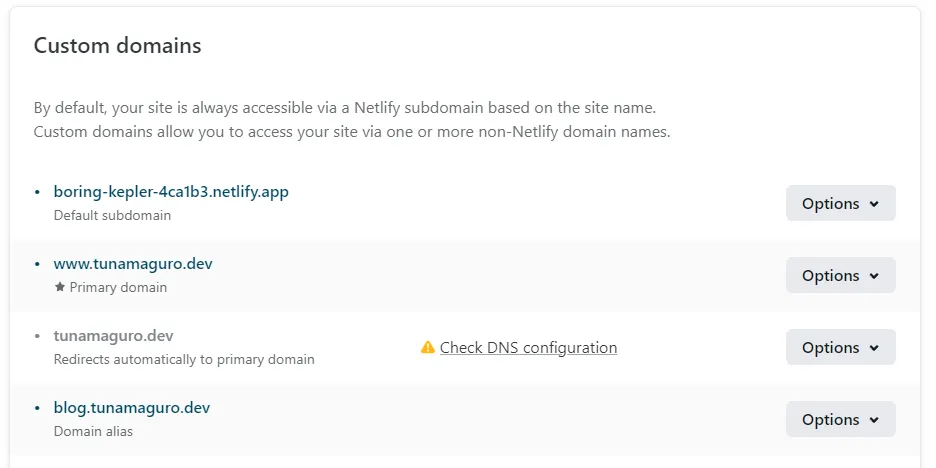Screen dimensions: 936x468
Task: Click the yellow DNS warning triangle icon
Action: coord(428,348)
